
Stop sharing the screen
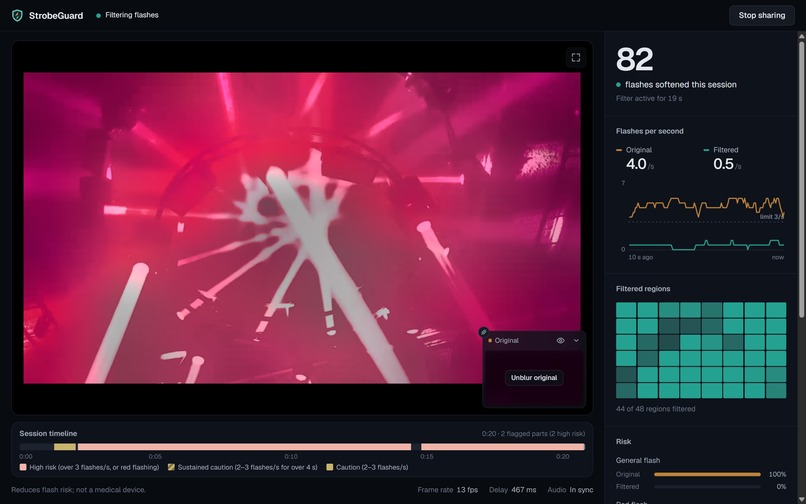[761, 15]
